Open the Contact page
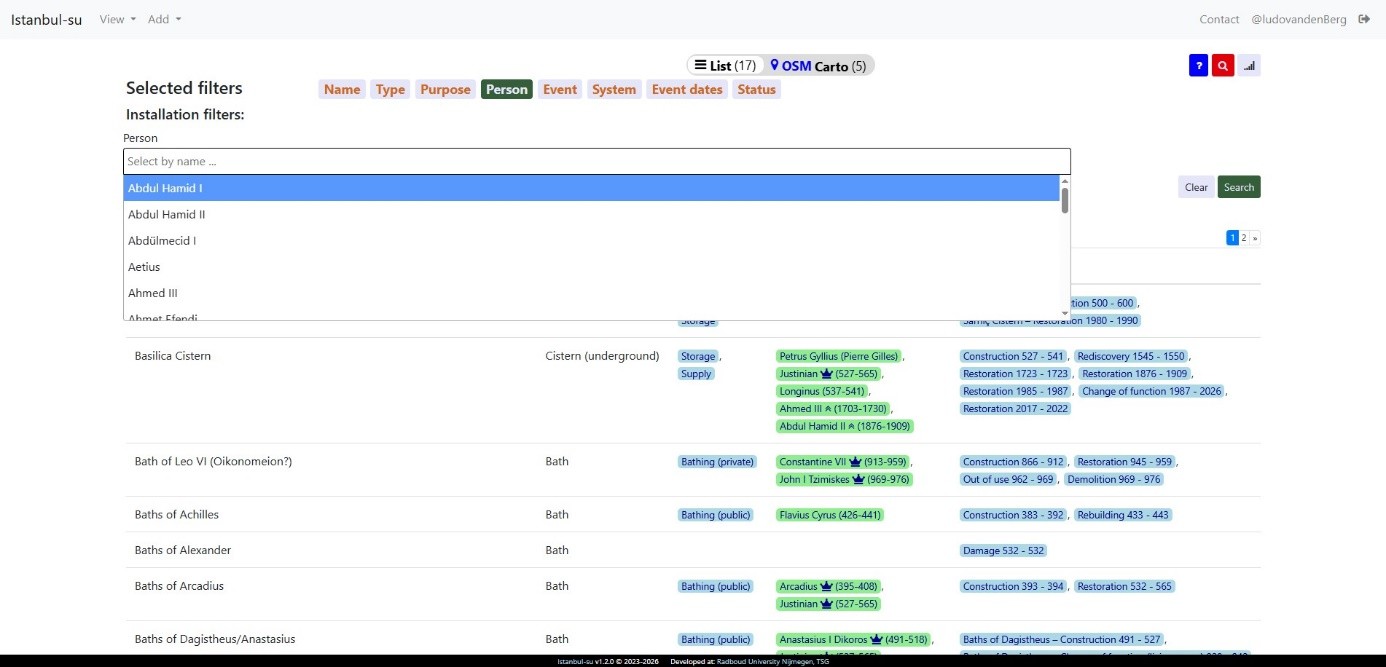This screenshot has width=1386, height=667. (x=1219, y=19)
